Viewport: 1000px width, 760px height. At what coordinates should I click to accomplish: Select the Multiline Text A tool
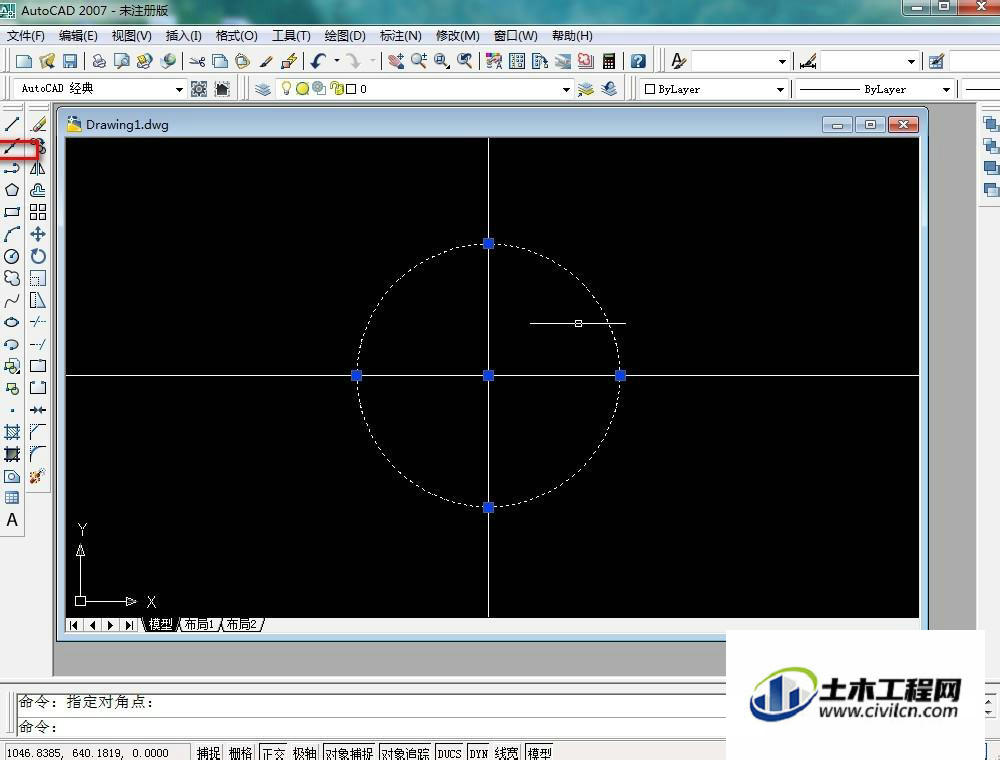[x=11, y=520]
